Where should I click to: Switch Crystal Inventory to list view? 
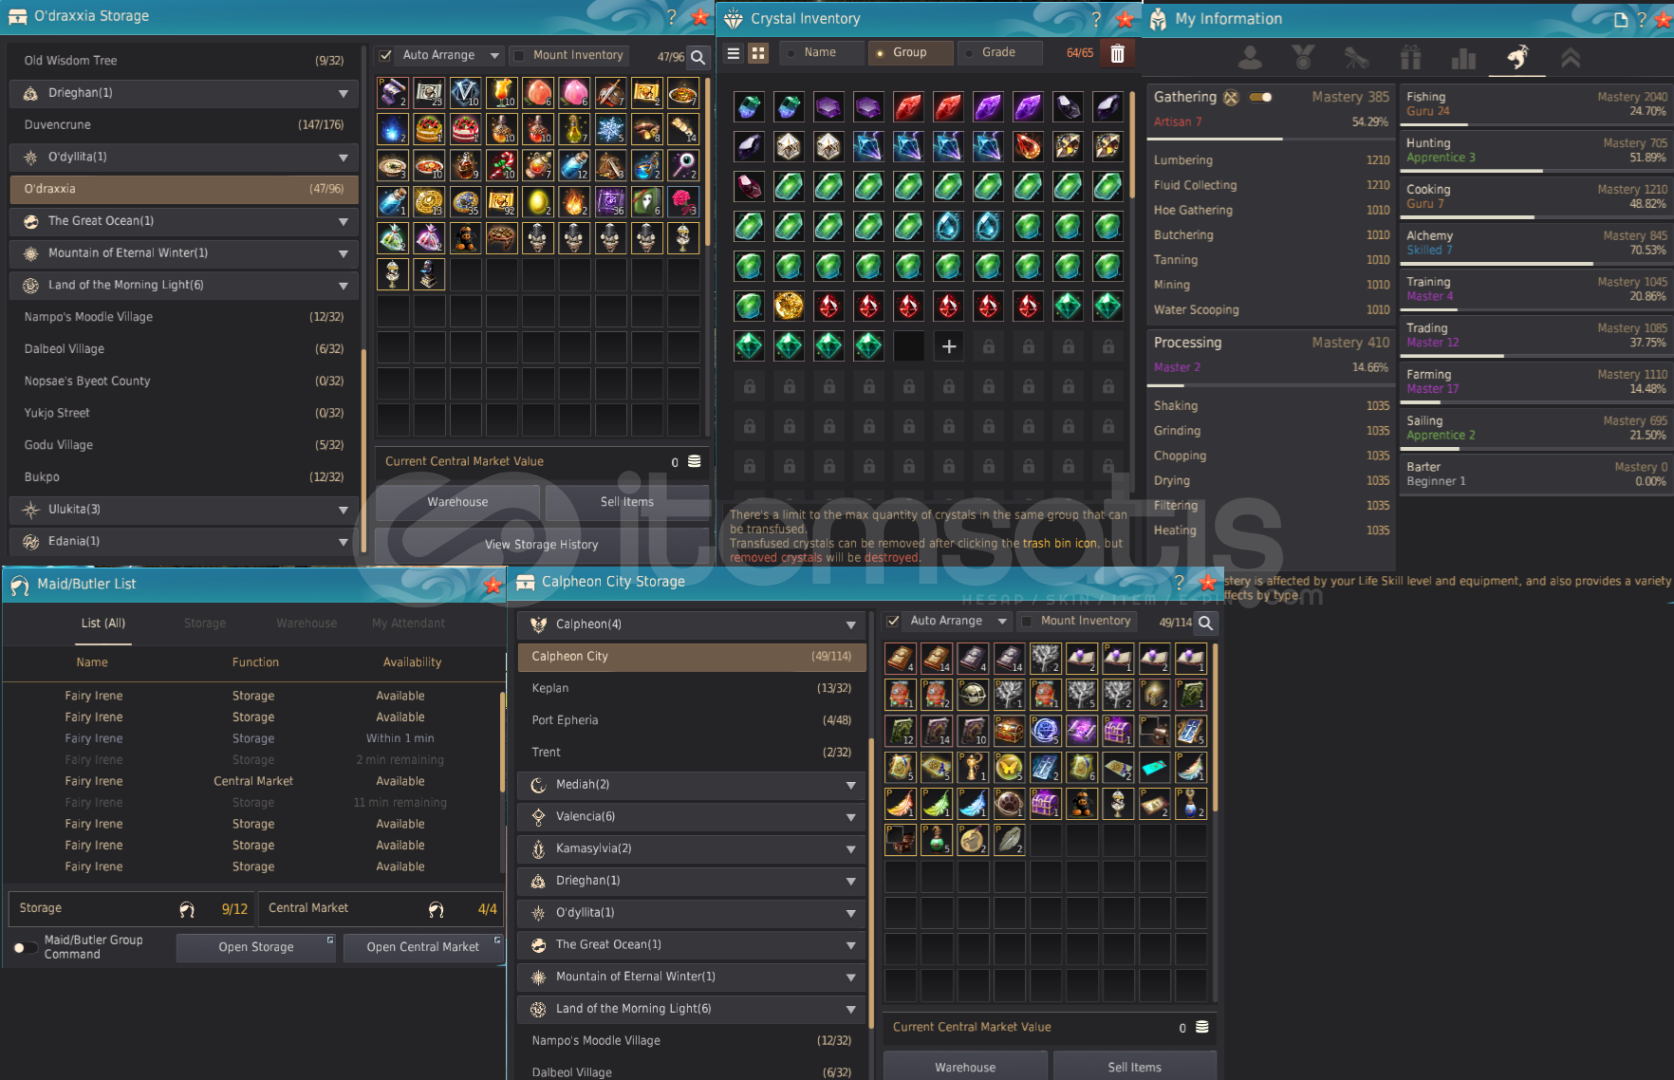(x=733, y=53)
